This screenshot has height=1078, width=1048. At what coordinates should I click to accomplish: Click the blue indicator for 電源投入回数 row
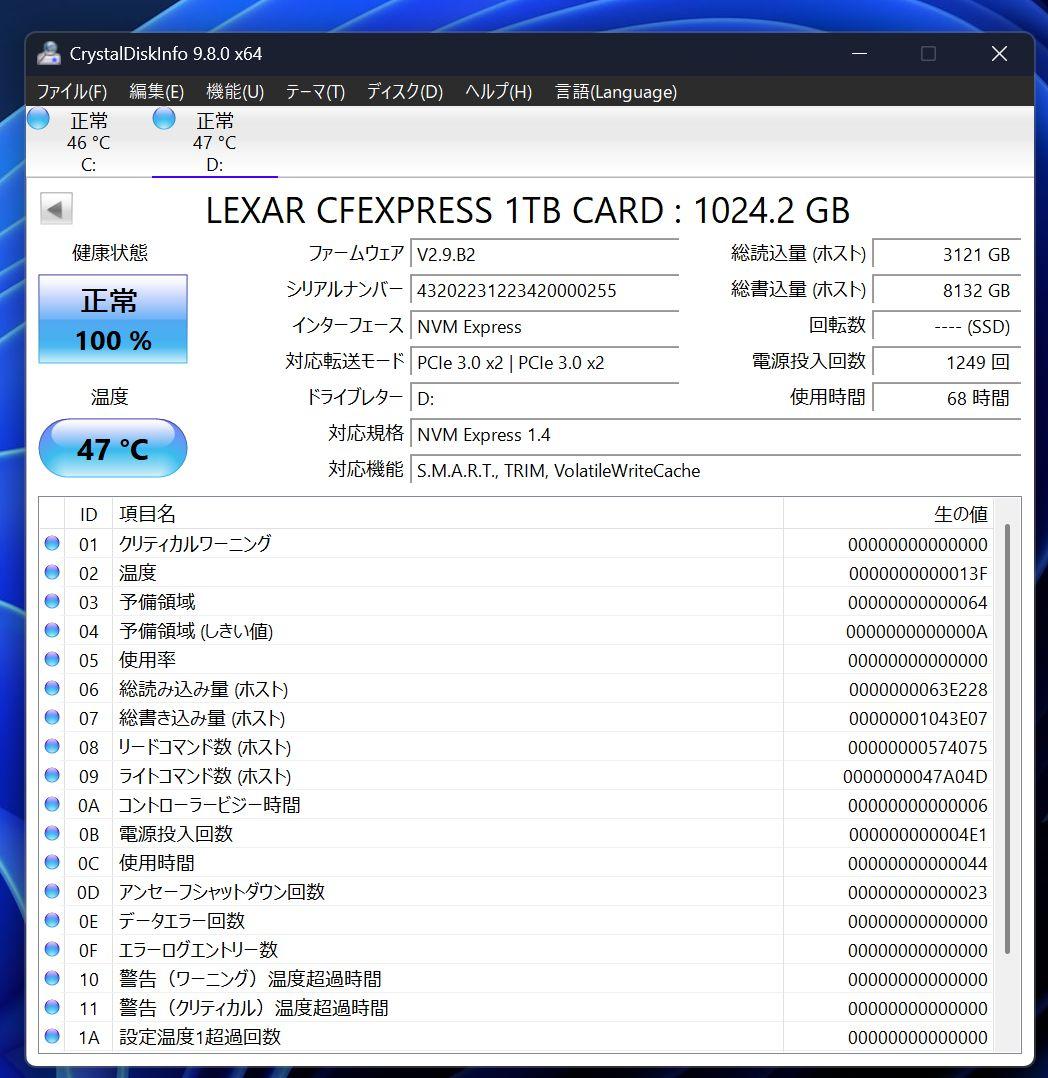pos(52,833)
